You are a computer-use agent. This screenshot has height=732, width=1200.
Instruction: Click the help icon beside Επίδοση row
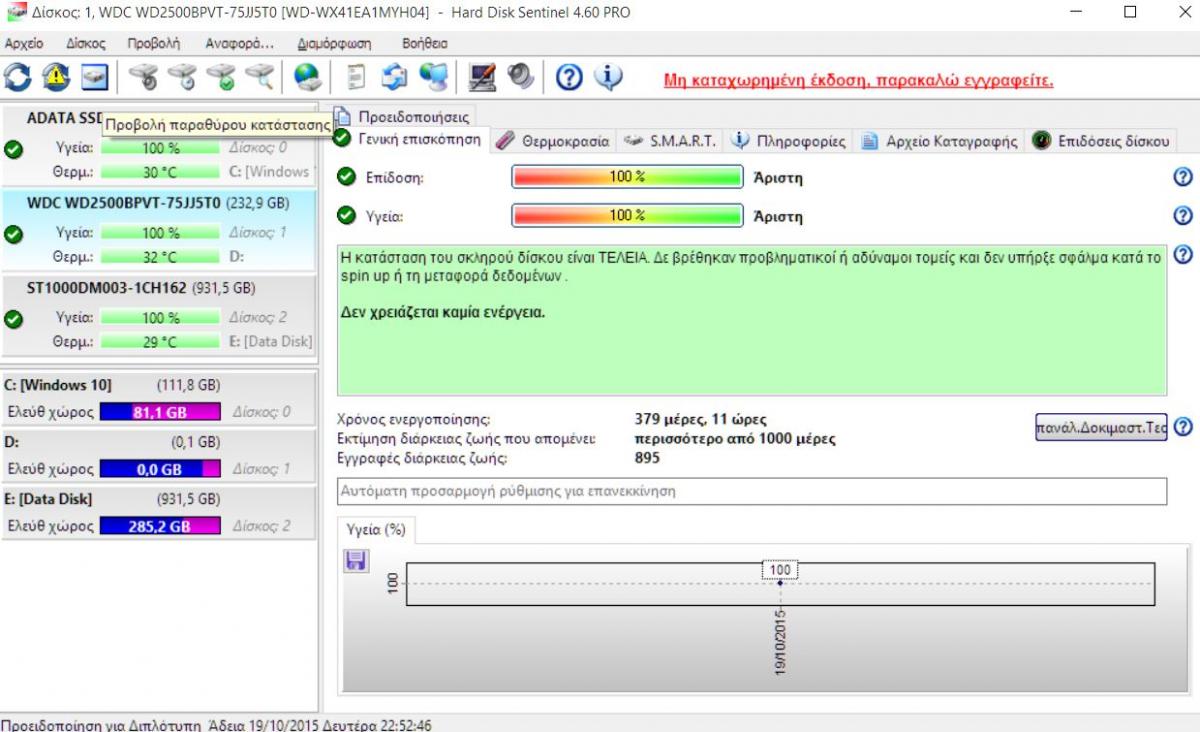[1183, 177]
